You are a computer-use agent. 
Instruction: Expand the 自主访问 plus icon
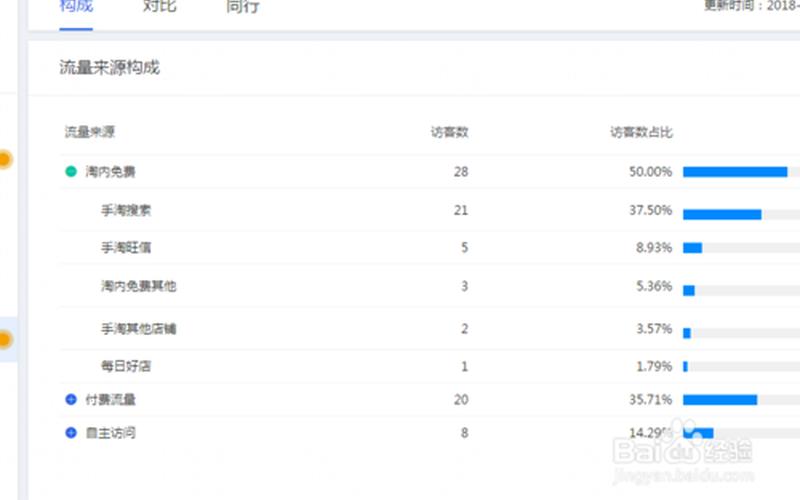pyautogui.click(x=71, y=433)
